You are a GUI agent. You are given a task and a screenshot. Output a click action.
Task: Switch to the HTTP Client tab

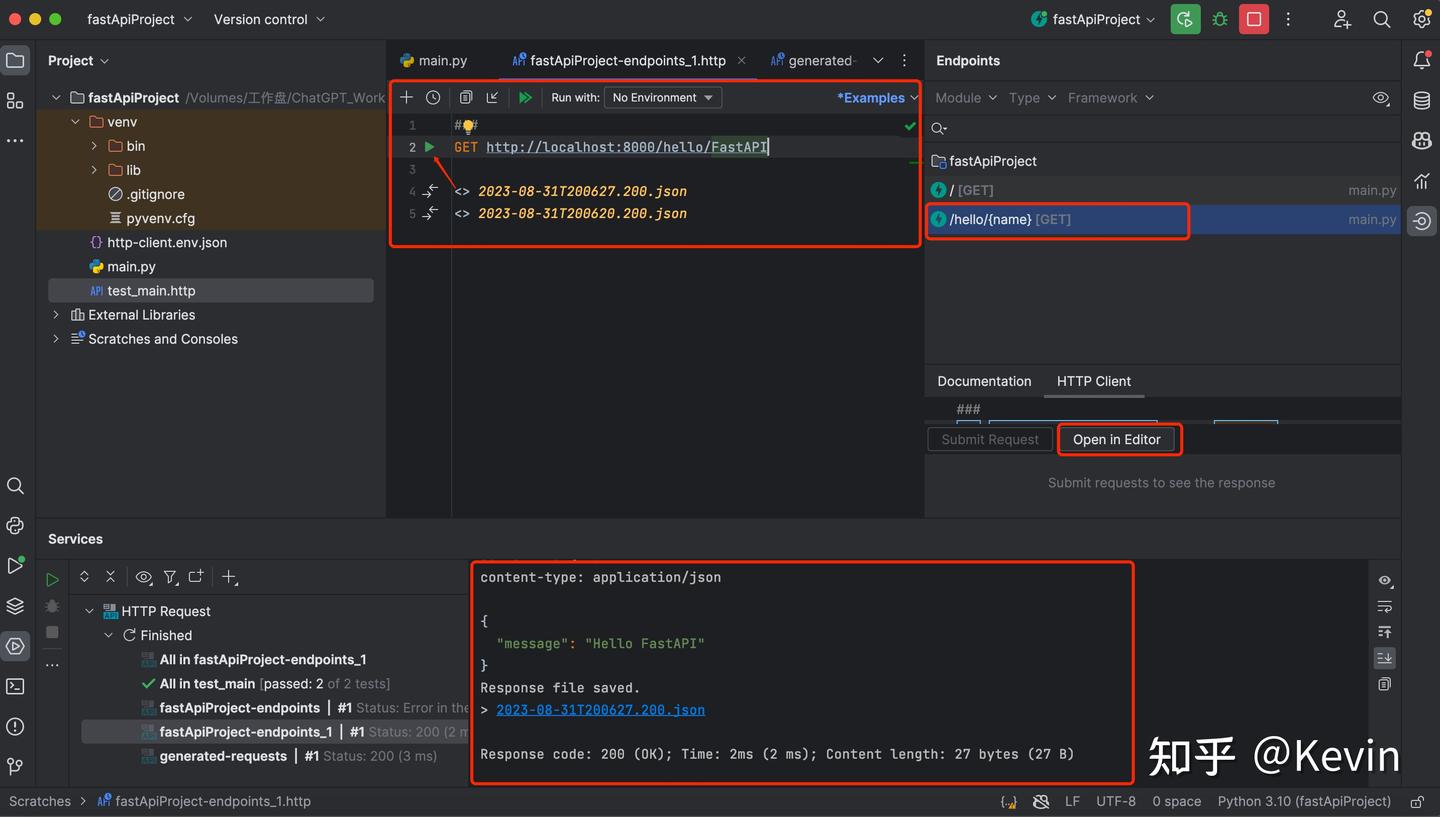pos(1094,381)
